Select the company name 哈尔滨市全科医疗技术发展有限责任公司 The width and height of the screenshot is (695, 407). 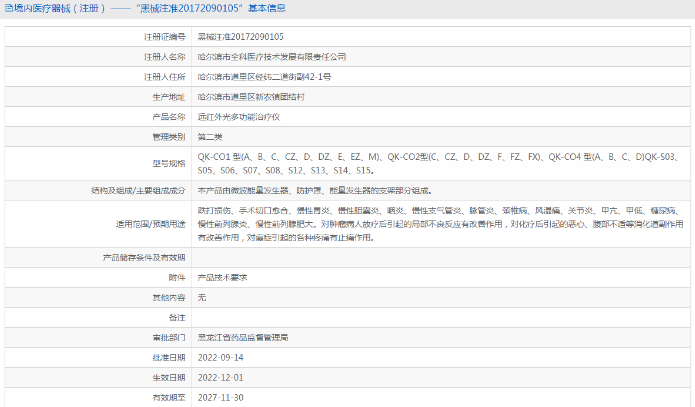(272, 57)
